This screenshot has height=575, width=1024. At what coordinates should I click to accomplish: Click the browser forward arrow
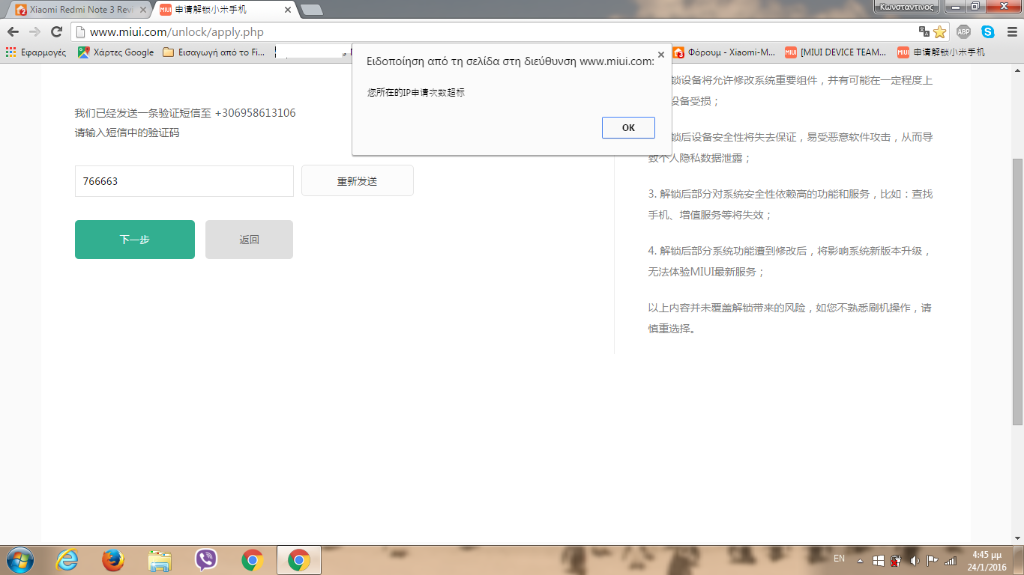(35, 31)
